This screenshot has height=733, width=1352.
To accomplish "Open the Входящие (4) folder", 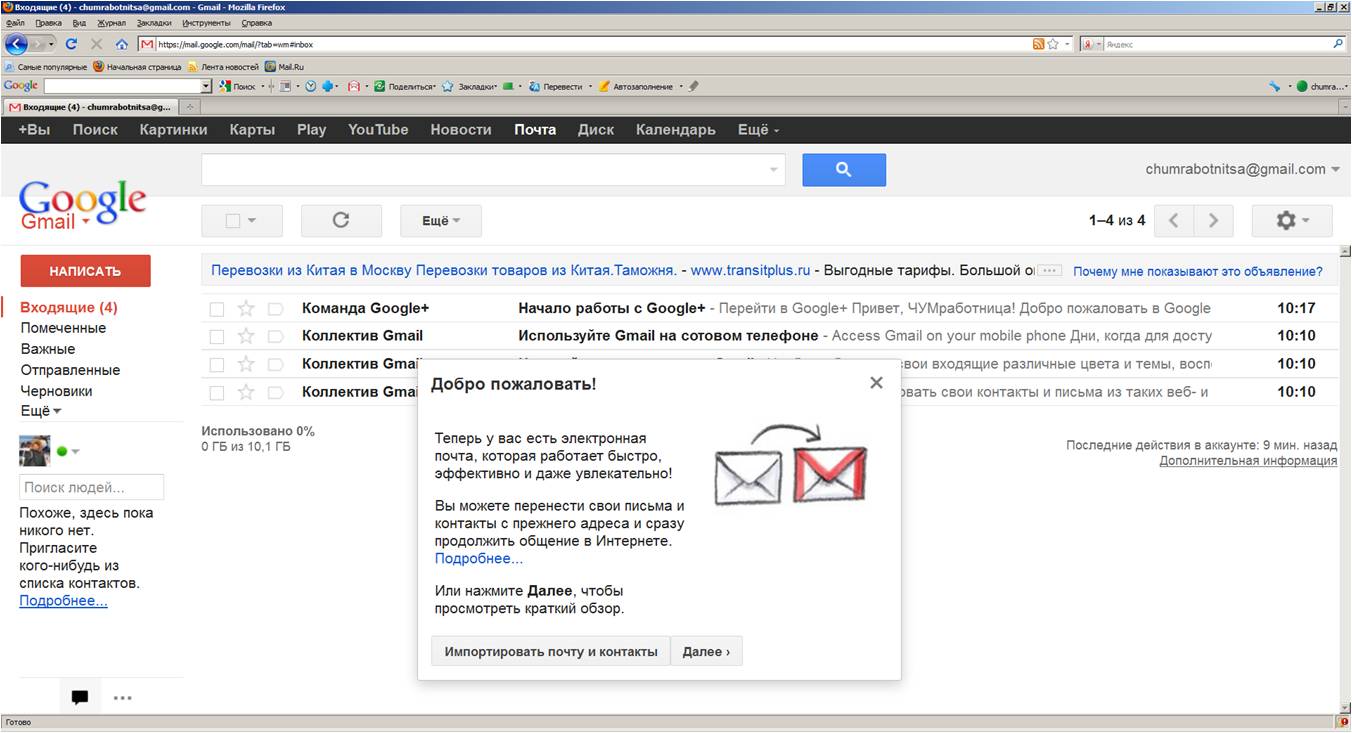I will pos(69,307).
